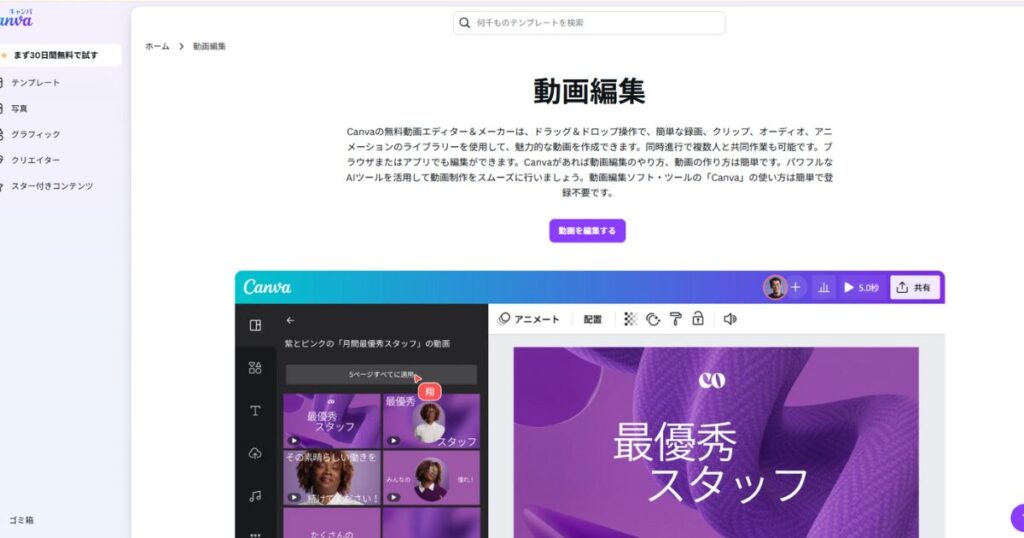The image size is (1024, 538).
Task: Select その素晴らしい働きを template thumbnail
Action: point(332,477)
